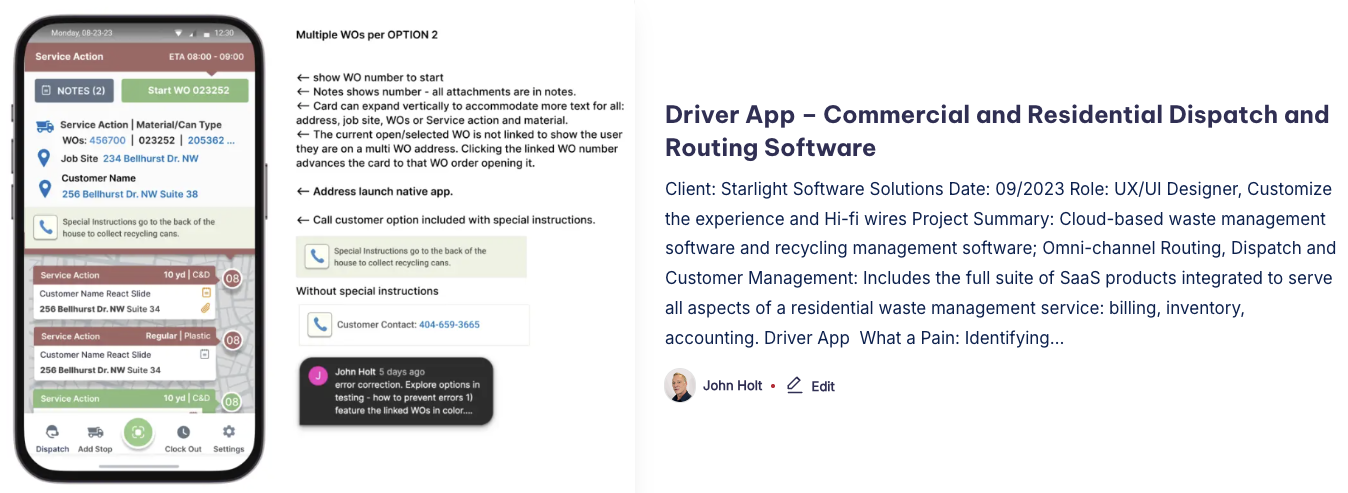1348x493 pixels.
Task: Tap the Clock Out icon
Action: coord(183,432)
